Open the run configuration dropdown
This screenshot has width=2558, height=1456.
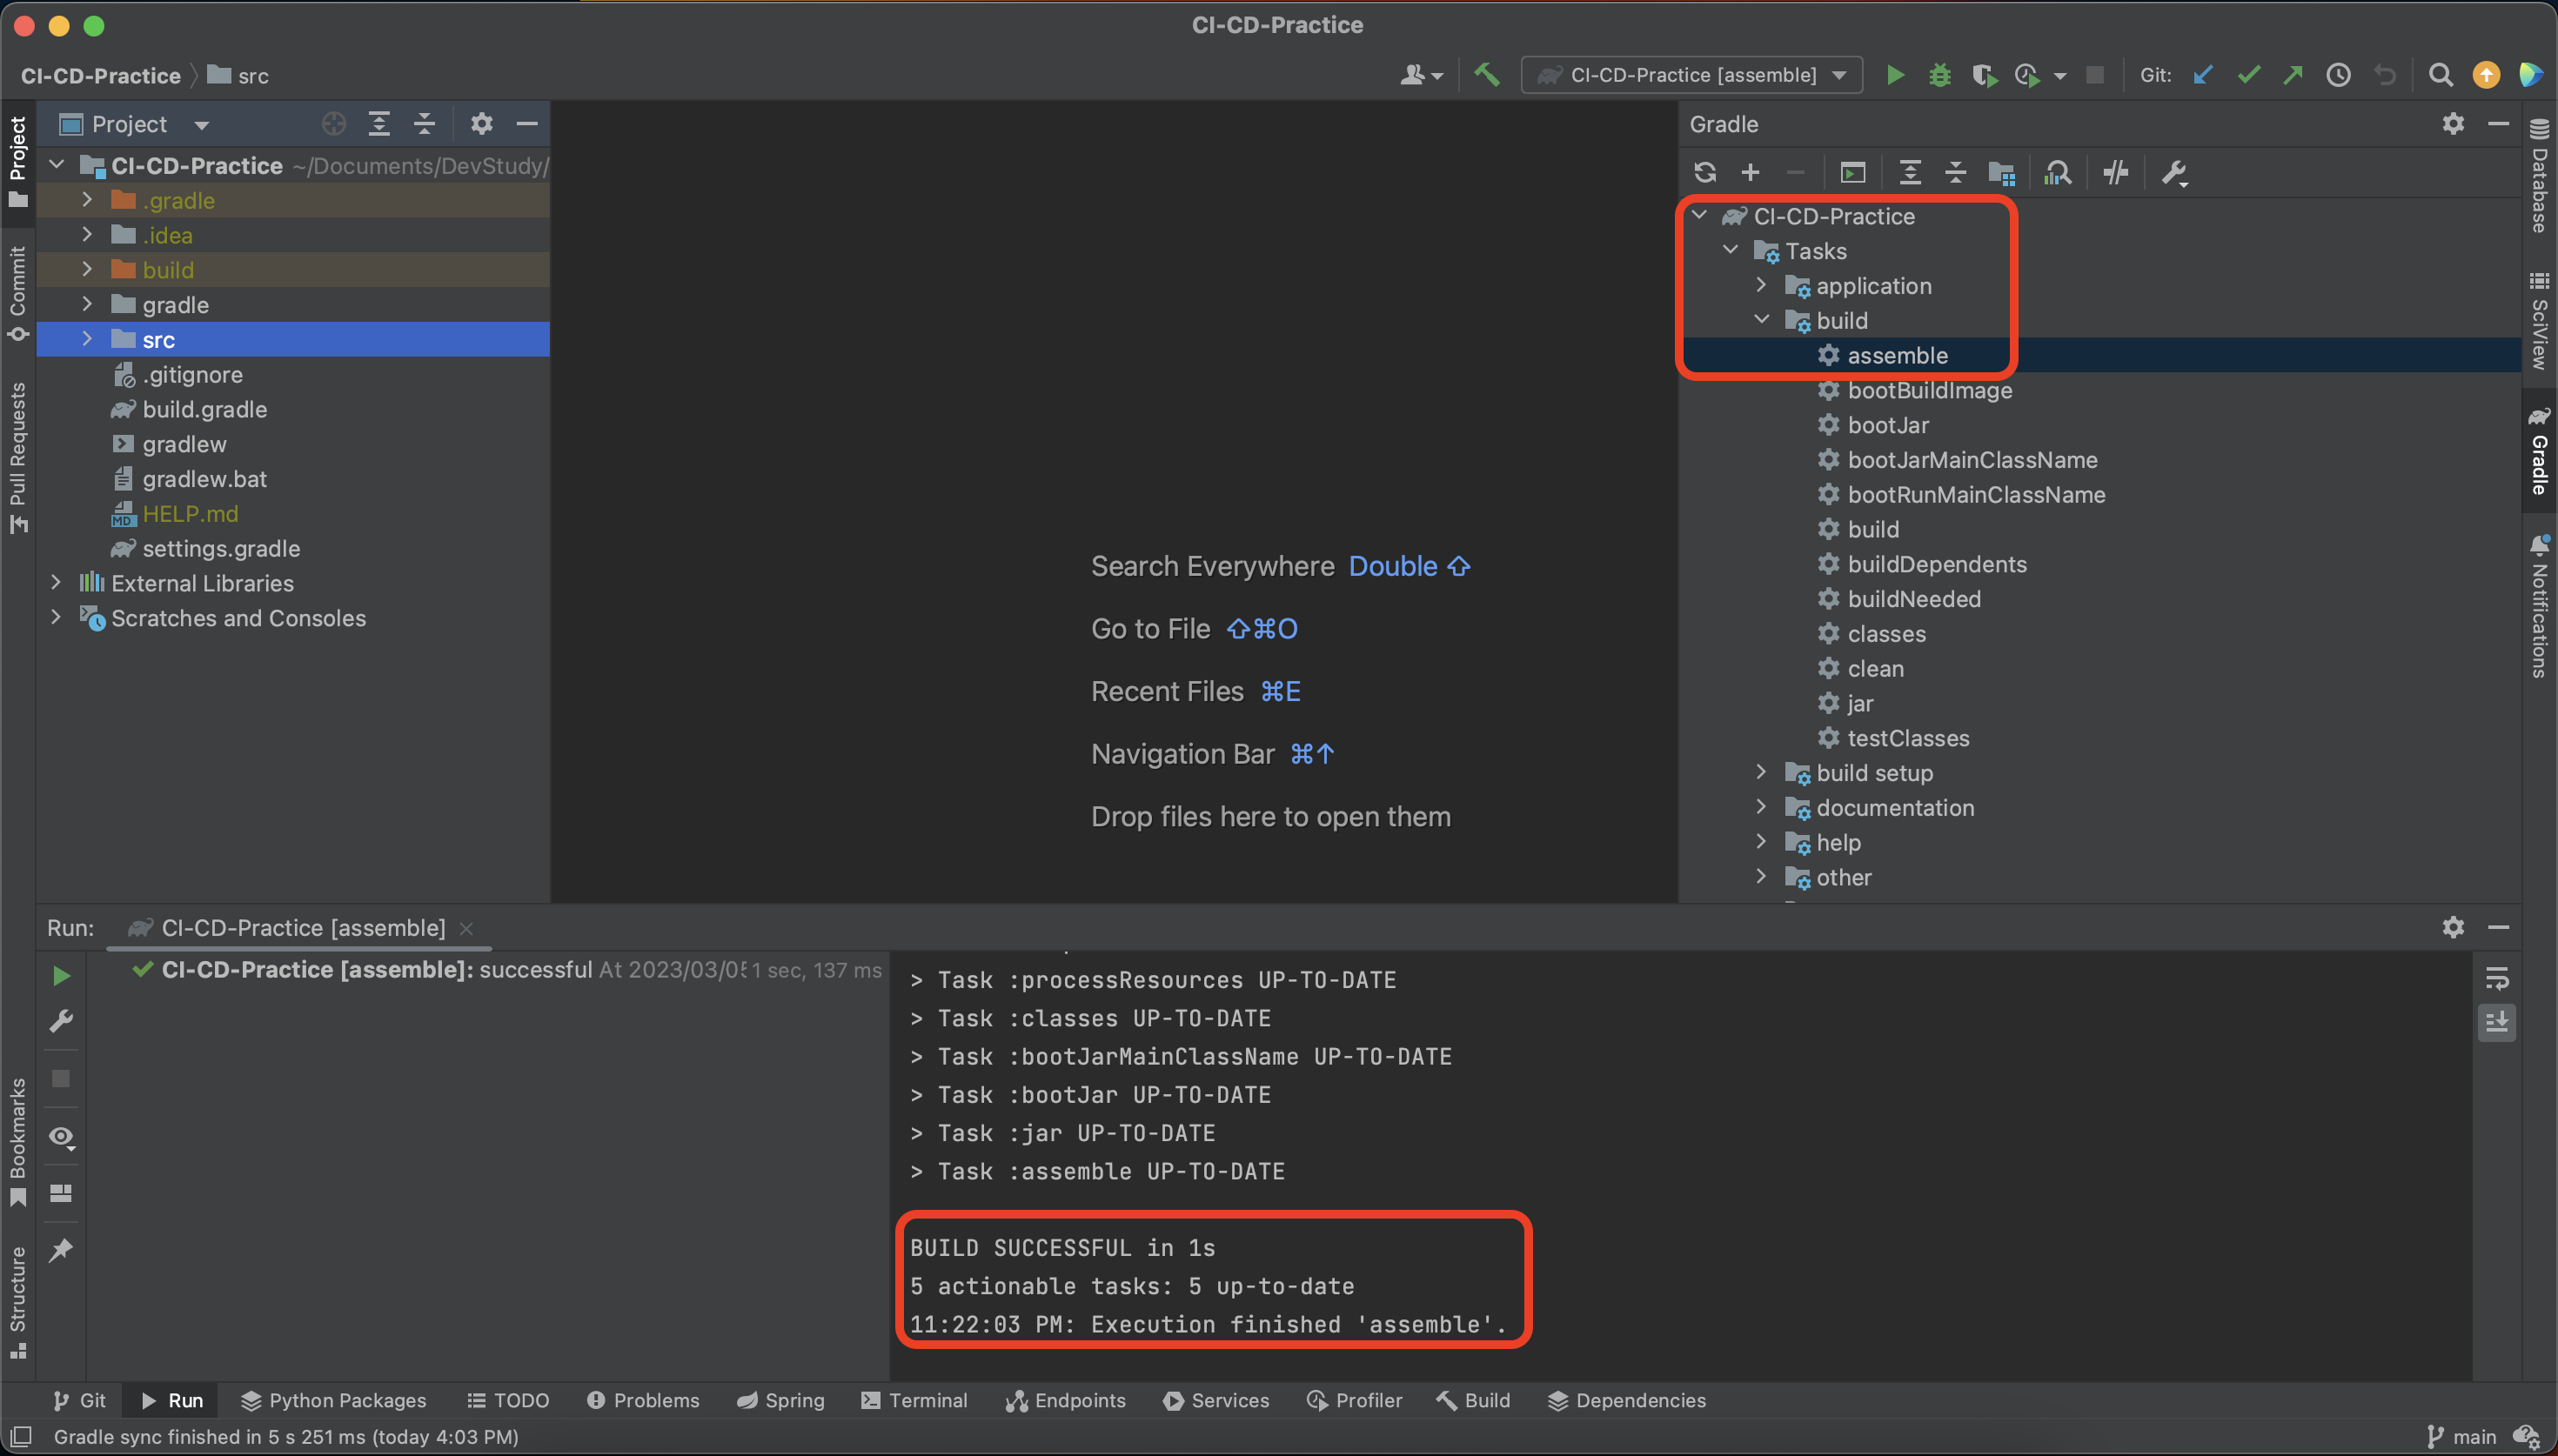coord(1692,75)
